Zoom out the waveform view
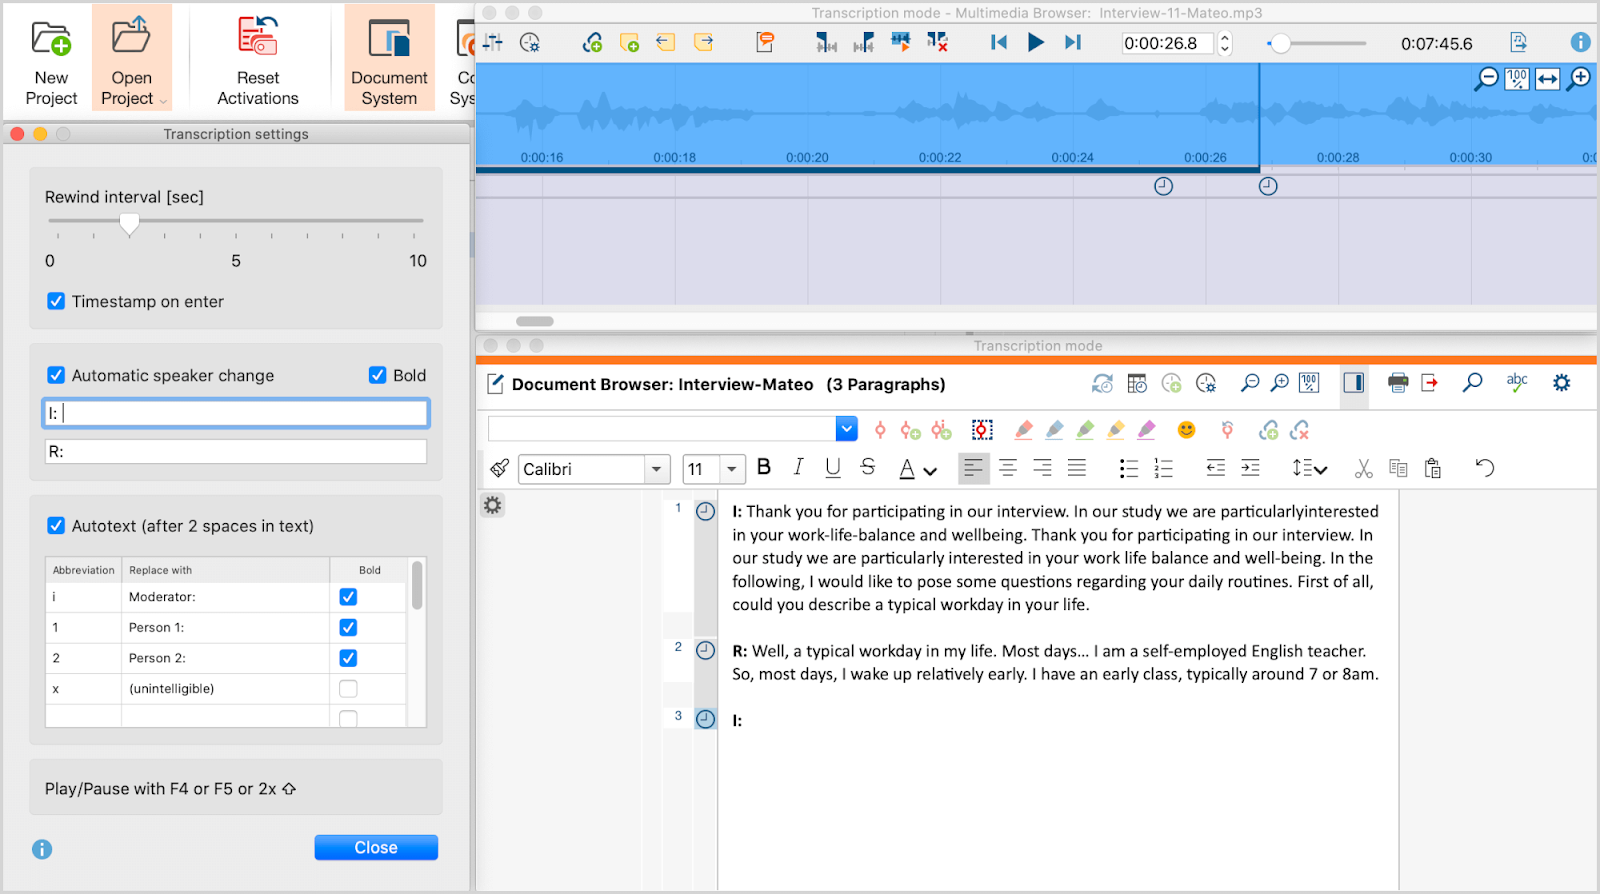Viewport: 1600px width, 894px height. click(x=1487, y=78)
